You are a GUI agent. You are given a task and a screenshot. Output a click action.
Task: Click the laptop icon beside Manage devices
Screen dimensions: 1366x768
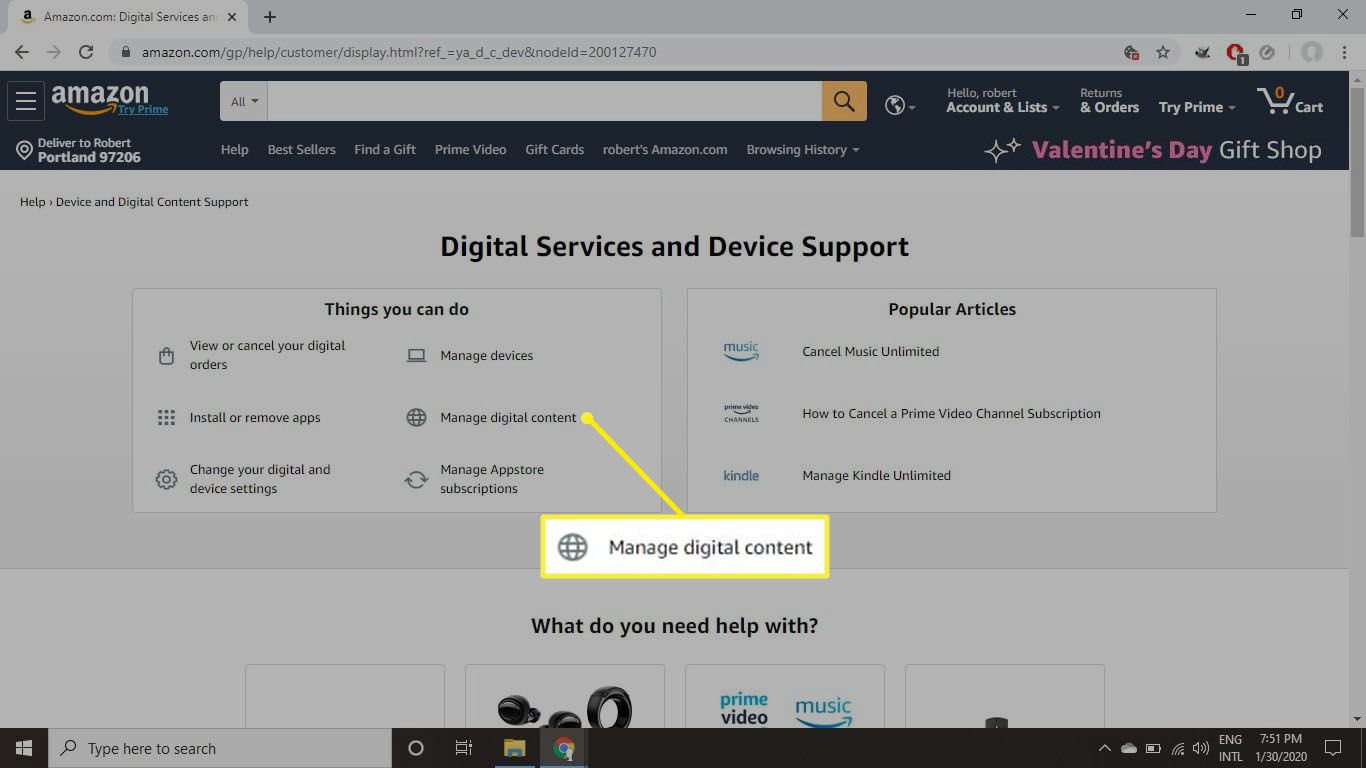[x=416, y=356]
